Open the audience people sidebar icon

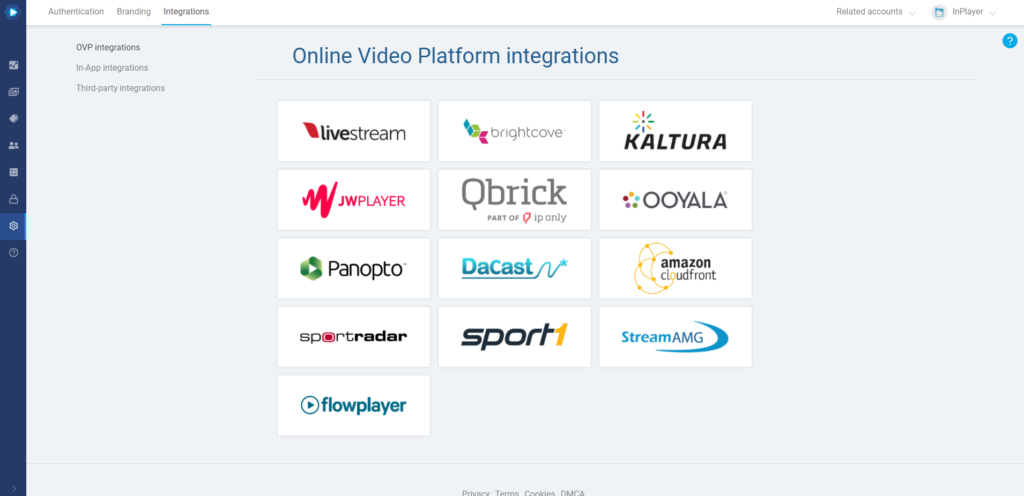(13, 146)
